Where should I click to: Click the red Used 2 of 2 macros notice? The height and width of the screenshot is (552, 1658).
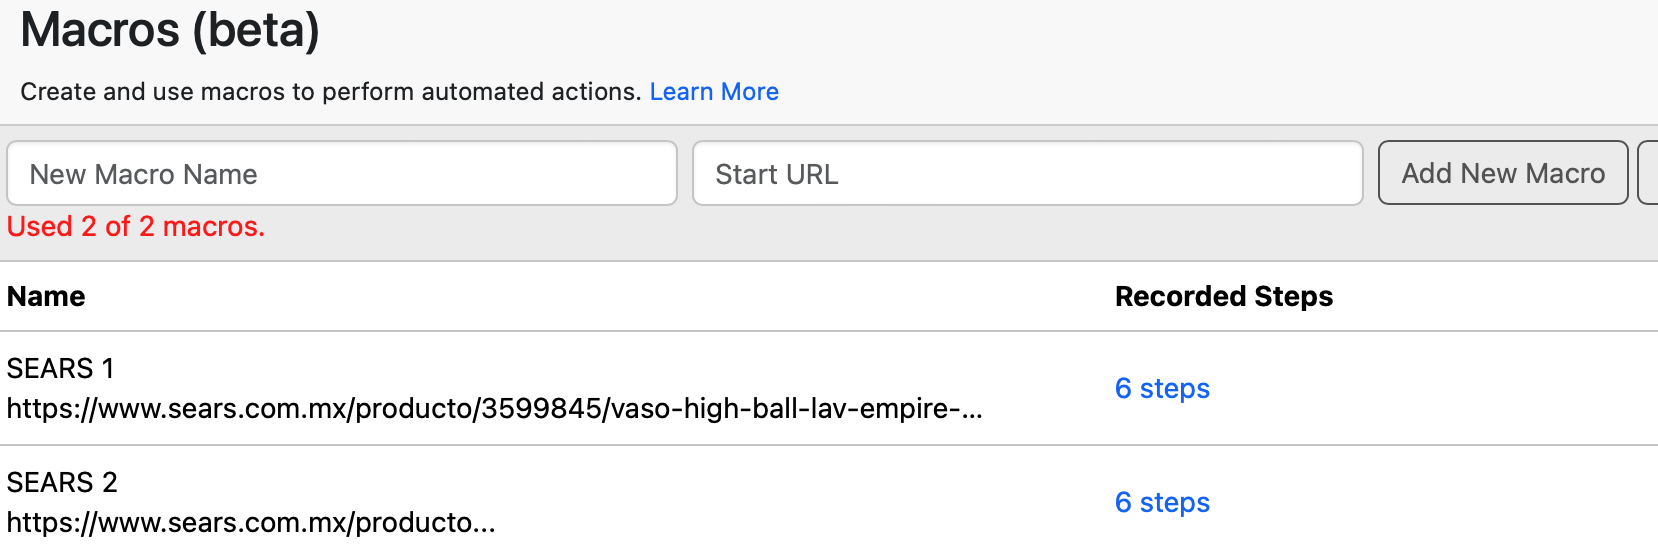click(x=136, y=226)
